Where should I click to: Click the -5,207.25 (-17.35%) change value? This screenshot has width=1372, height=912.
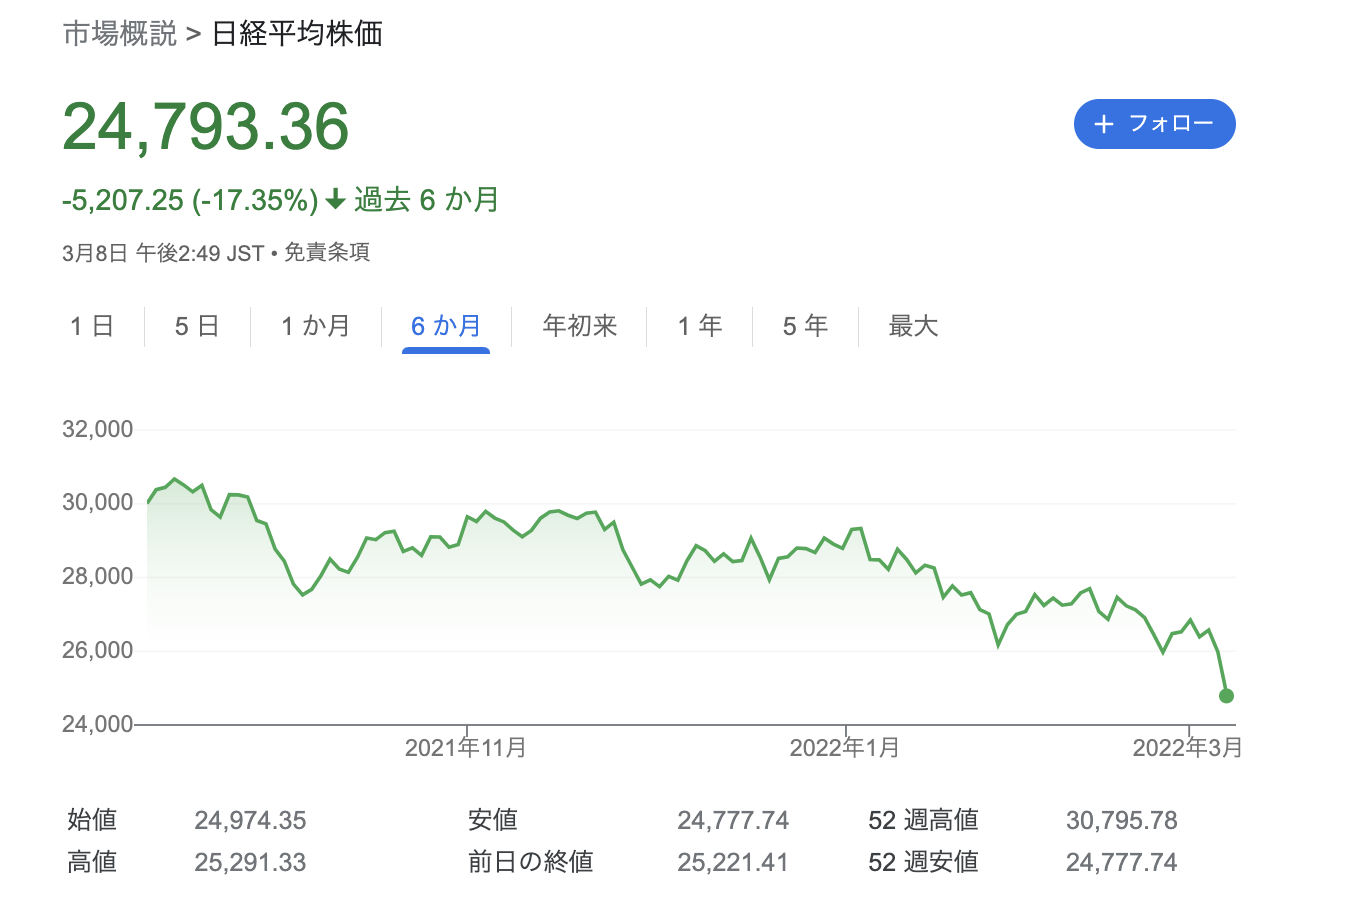190,200
